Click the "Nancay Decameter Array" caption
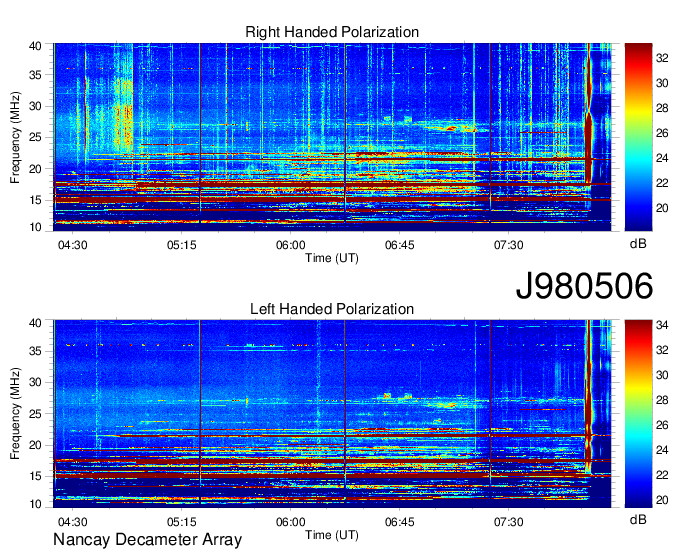 click(147, 540)
